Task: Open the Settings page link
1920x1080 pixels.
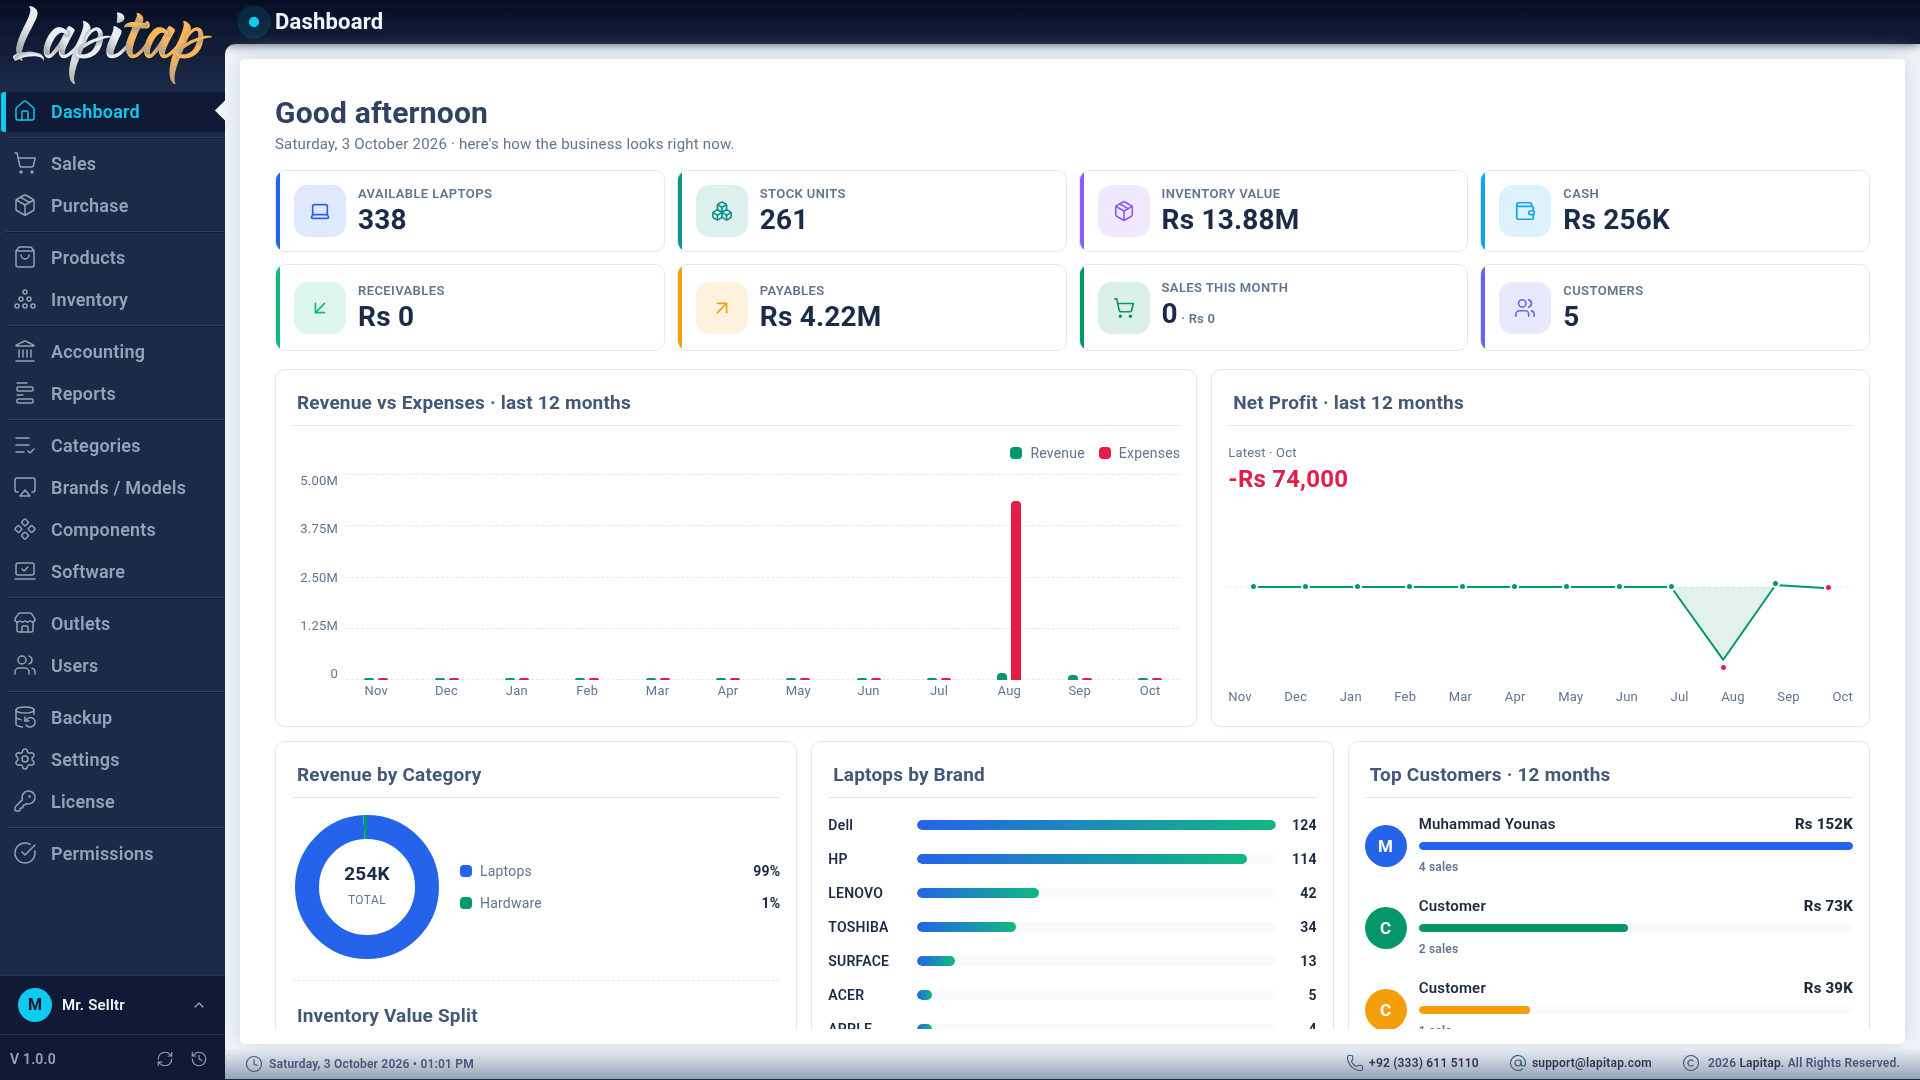Action: click(112, 759)
